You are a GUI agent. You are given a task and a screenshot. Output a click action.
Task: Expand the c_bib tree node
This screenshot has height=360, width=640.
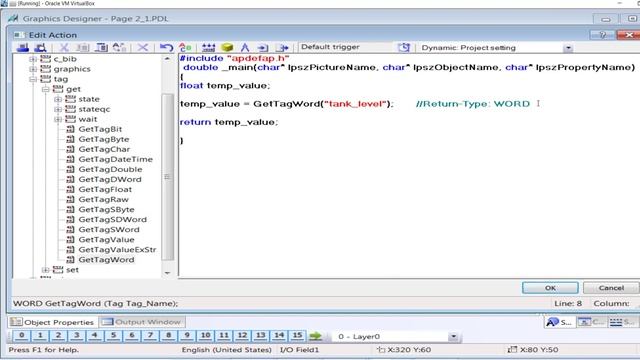point(33,59)
